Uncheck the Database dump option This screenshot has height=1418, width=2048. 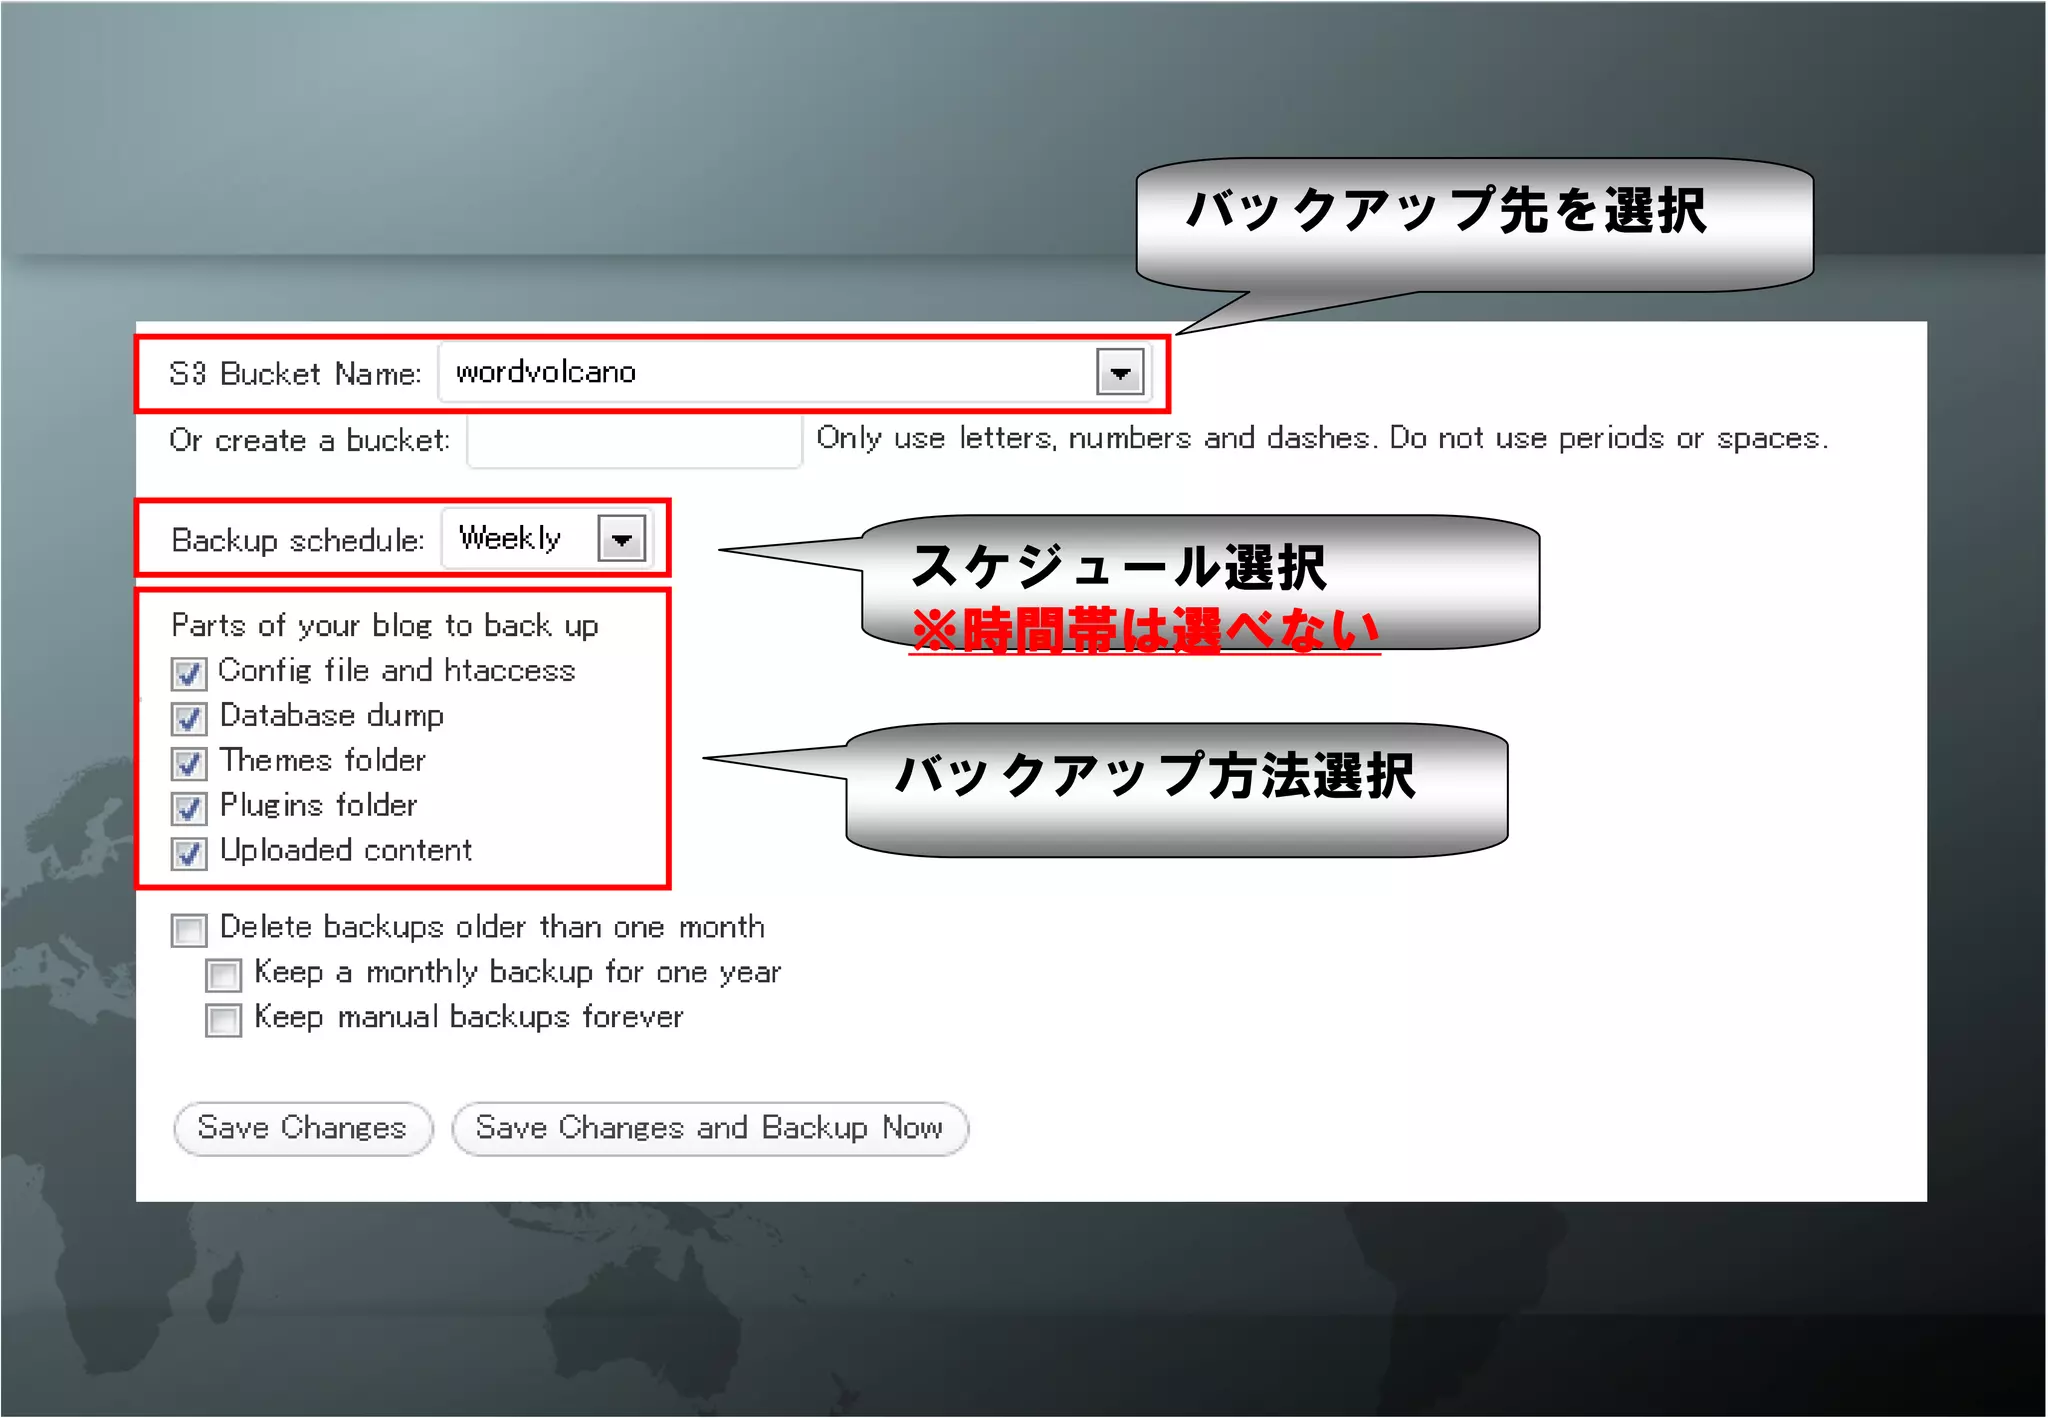[189, 718]
